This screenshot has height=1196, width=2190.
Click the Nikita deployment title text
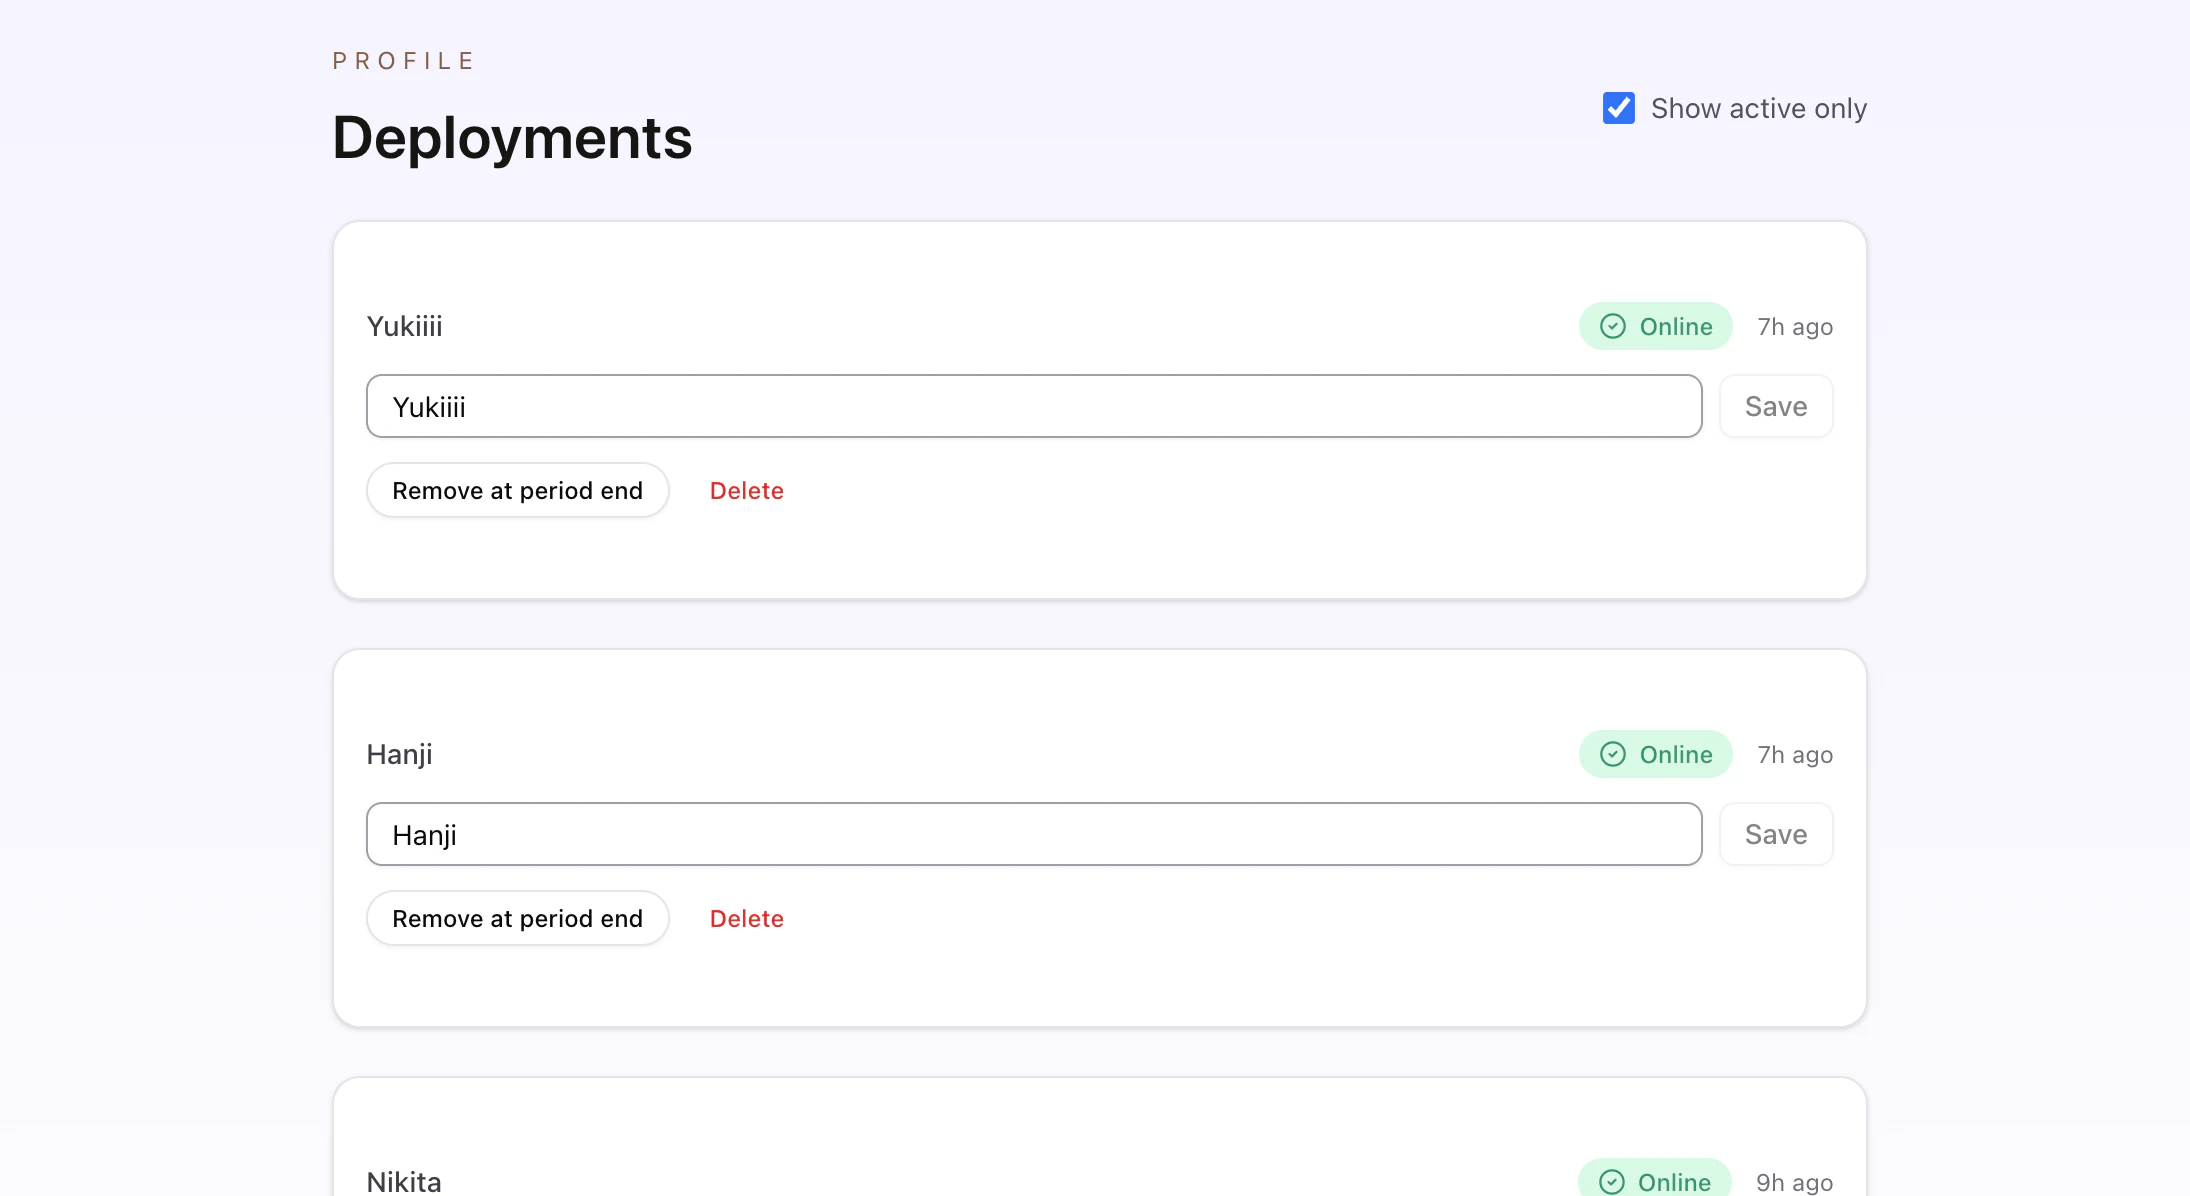click(403, 1182)
